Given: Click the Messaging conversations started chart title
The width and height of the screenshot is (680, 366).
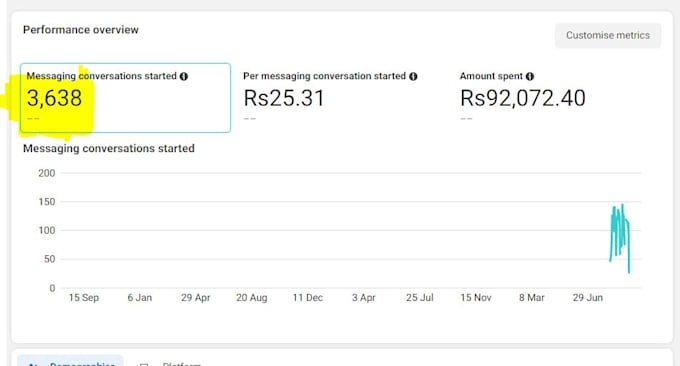Looking at the screenshot, I should pyautogui.click(x=109, y=148).
